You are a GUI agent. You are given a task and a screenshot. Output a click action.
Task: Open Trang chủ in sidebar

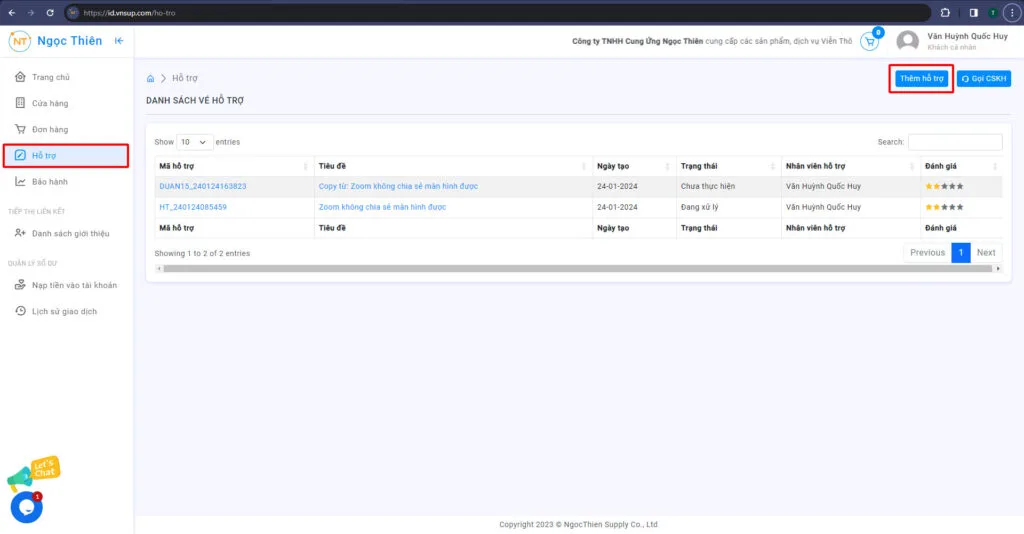(50, 77)
